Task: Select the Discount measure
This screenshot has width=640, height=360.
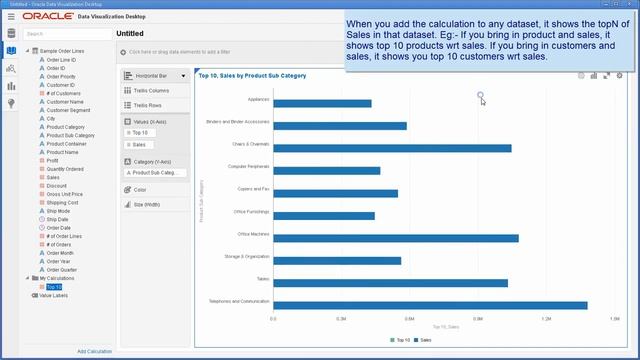Action: [x=56, y=186]
